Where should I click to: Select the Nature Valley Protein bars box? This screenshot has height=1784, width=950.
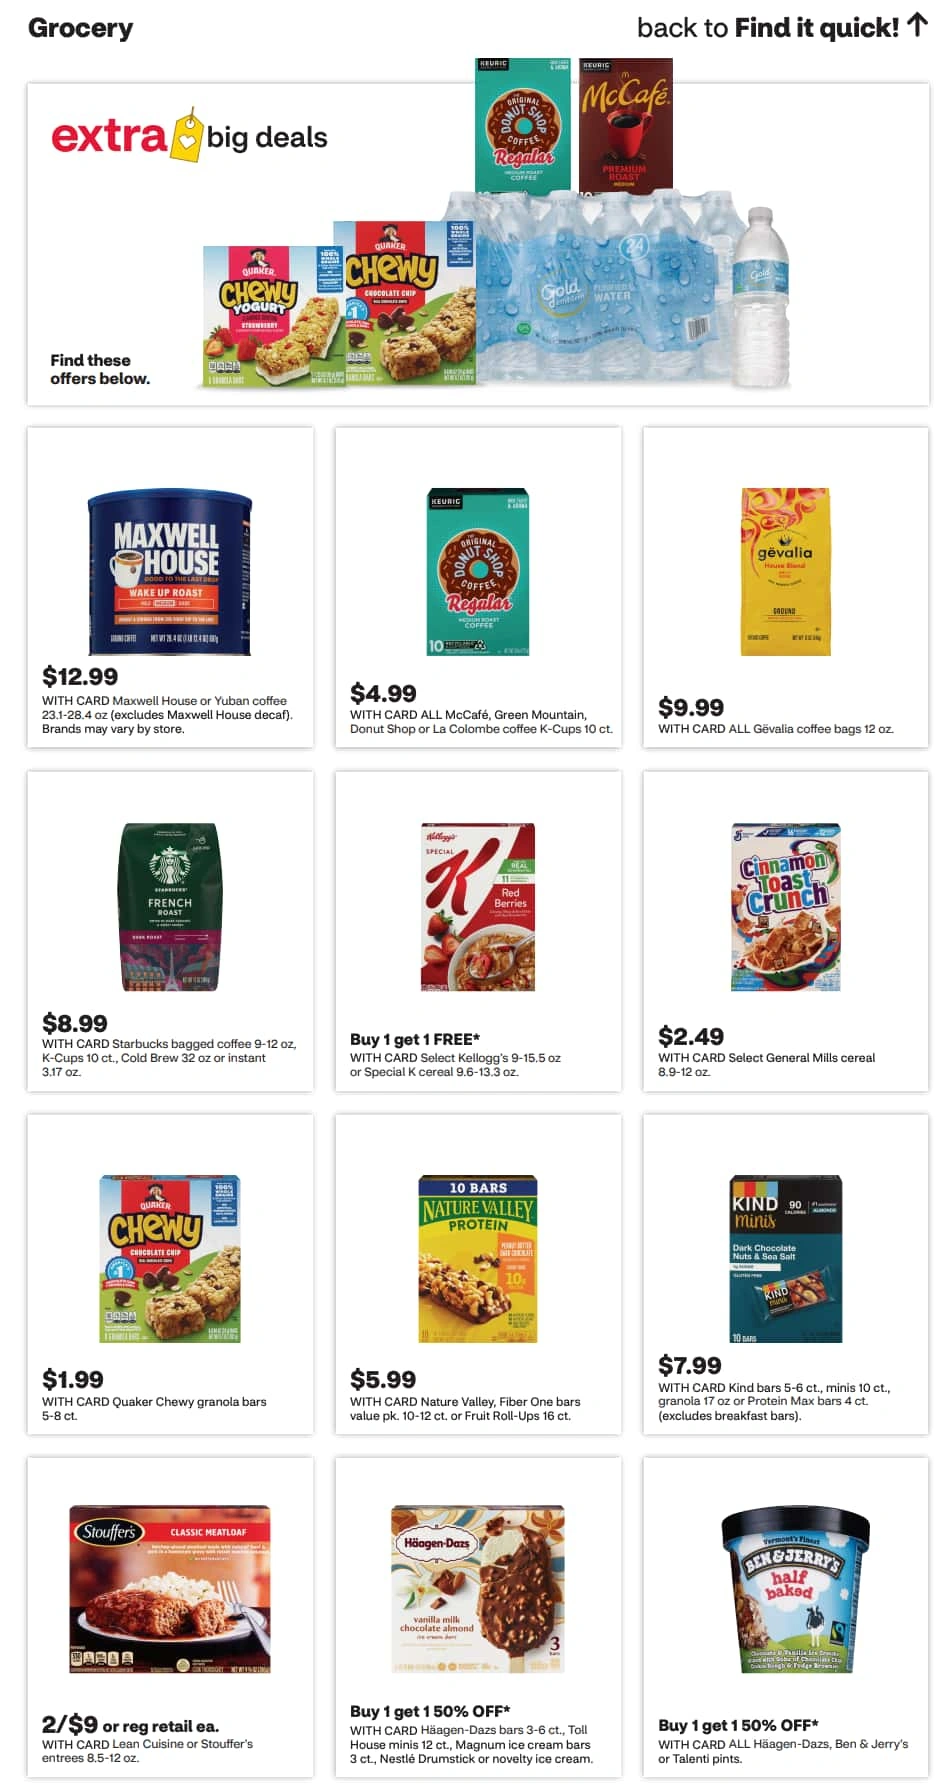coord(478,1259)
